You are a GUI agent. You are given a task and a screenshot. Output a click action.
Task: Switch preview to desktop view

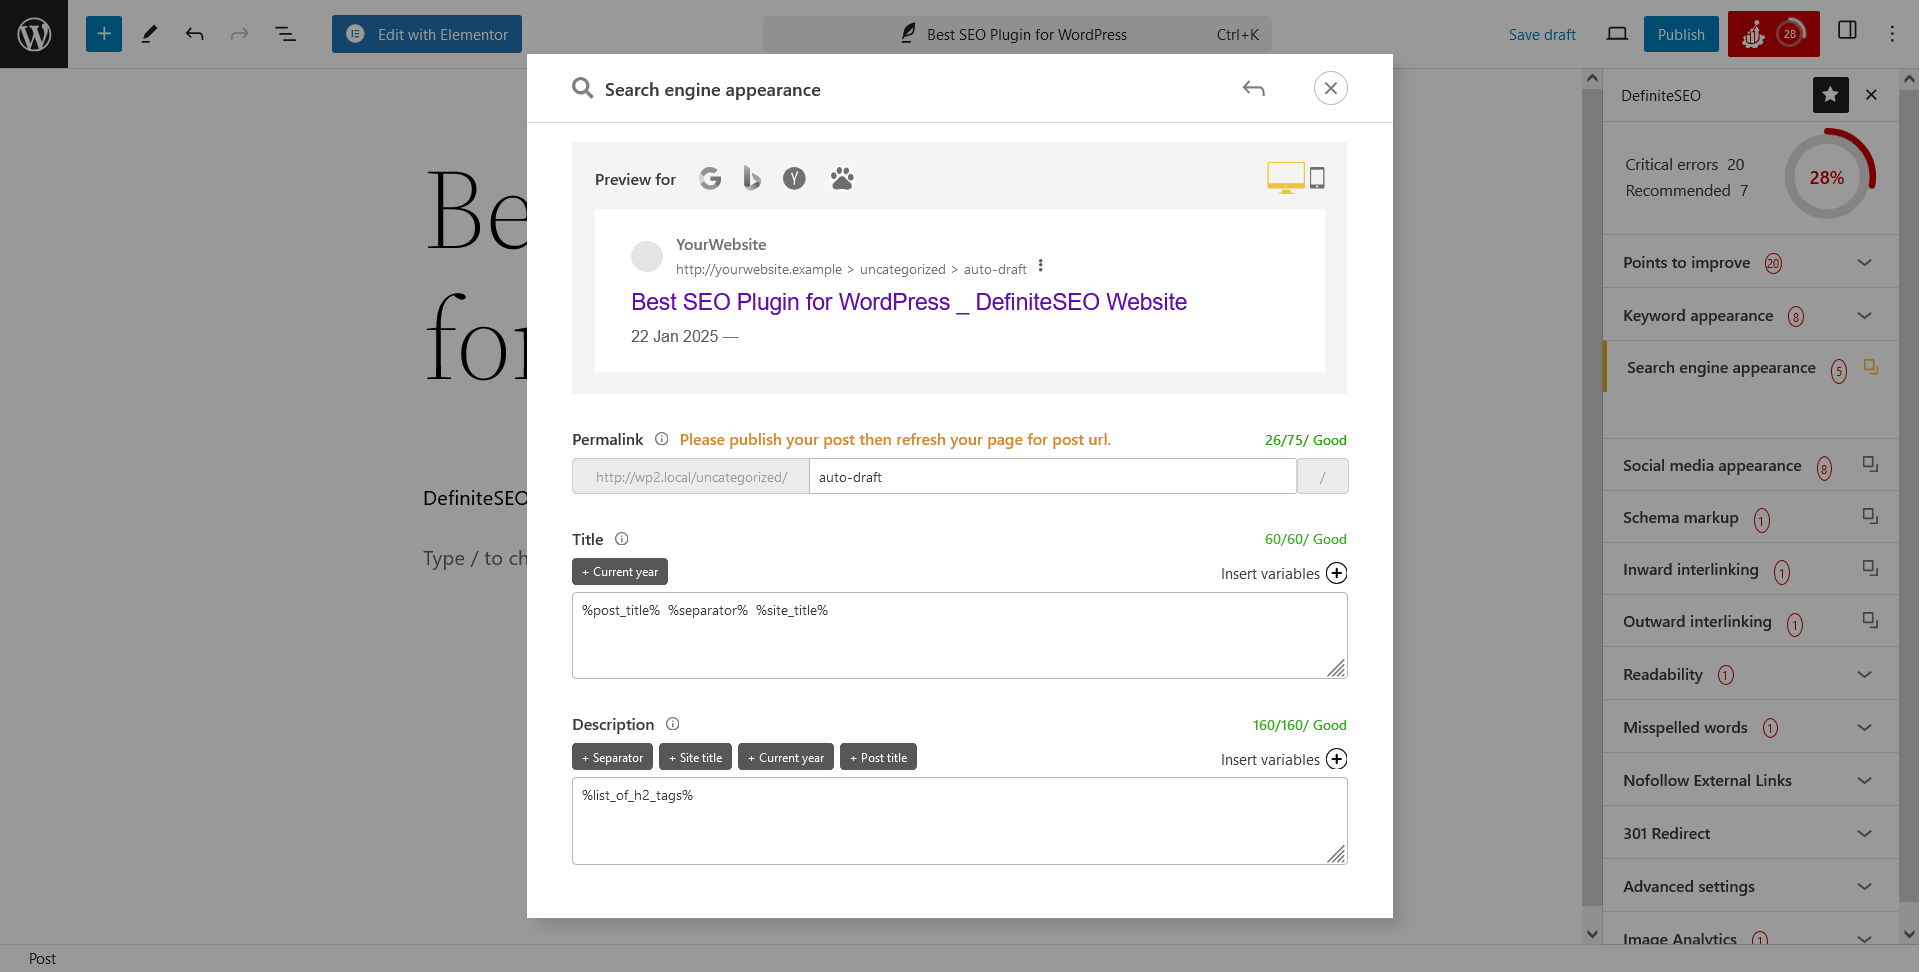(x=1286, y=177)
